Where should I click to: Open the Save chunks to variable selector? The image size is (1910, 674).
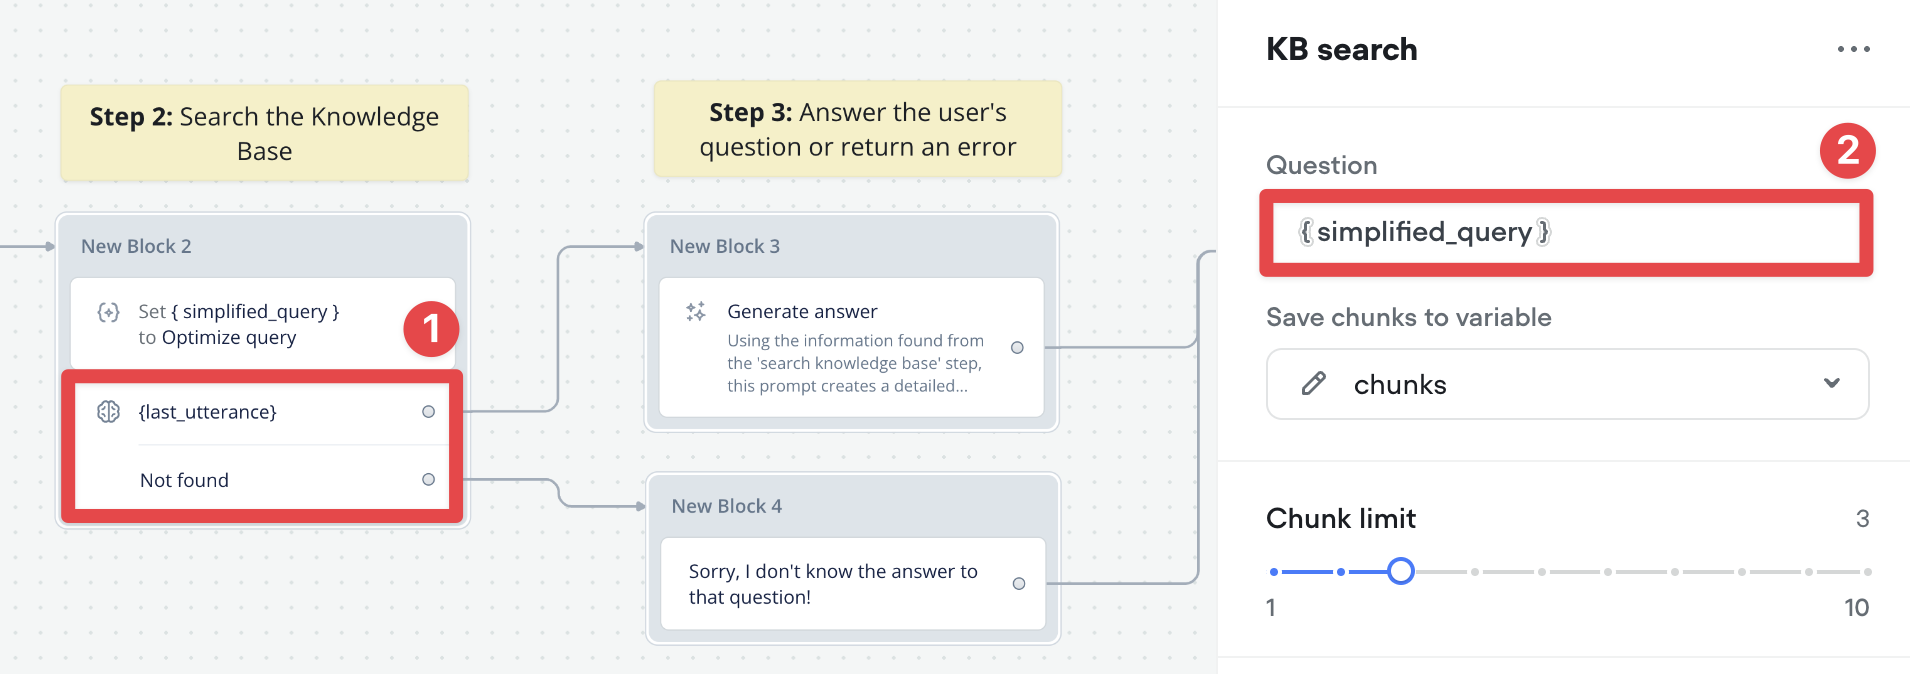click(x=1567, y=384)
